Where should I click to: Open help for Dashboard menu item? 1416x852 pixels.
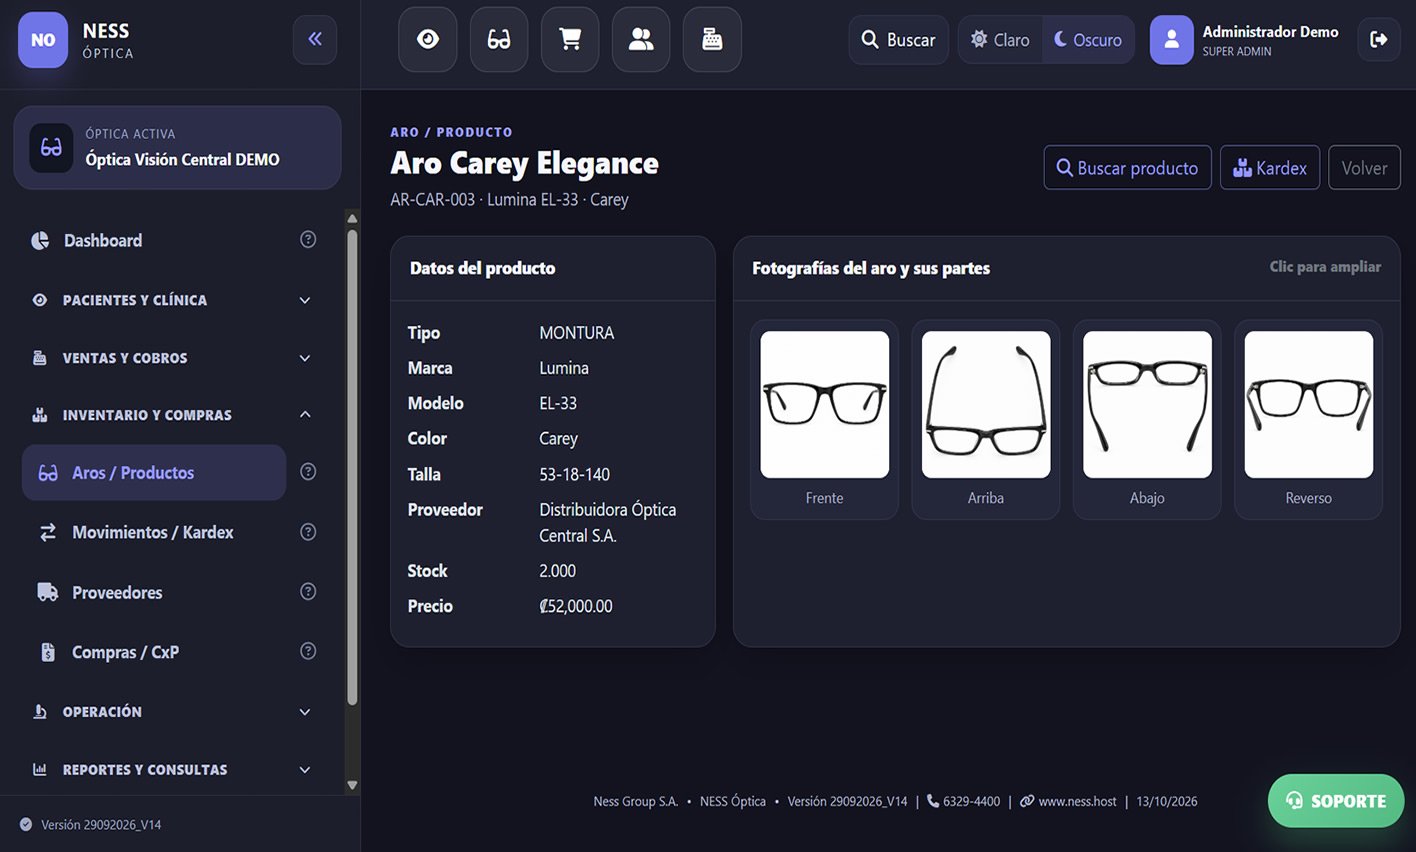coord(308,239)
